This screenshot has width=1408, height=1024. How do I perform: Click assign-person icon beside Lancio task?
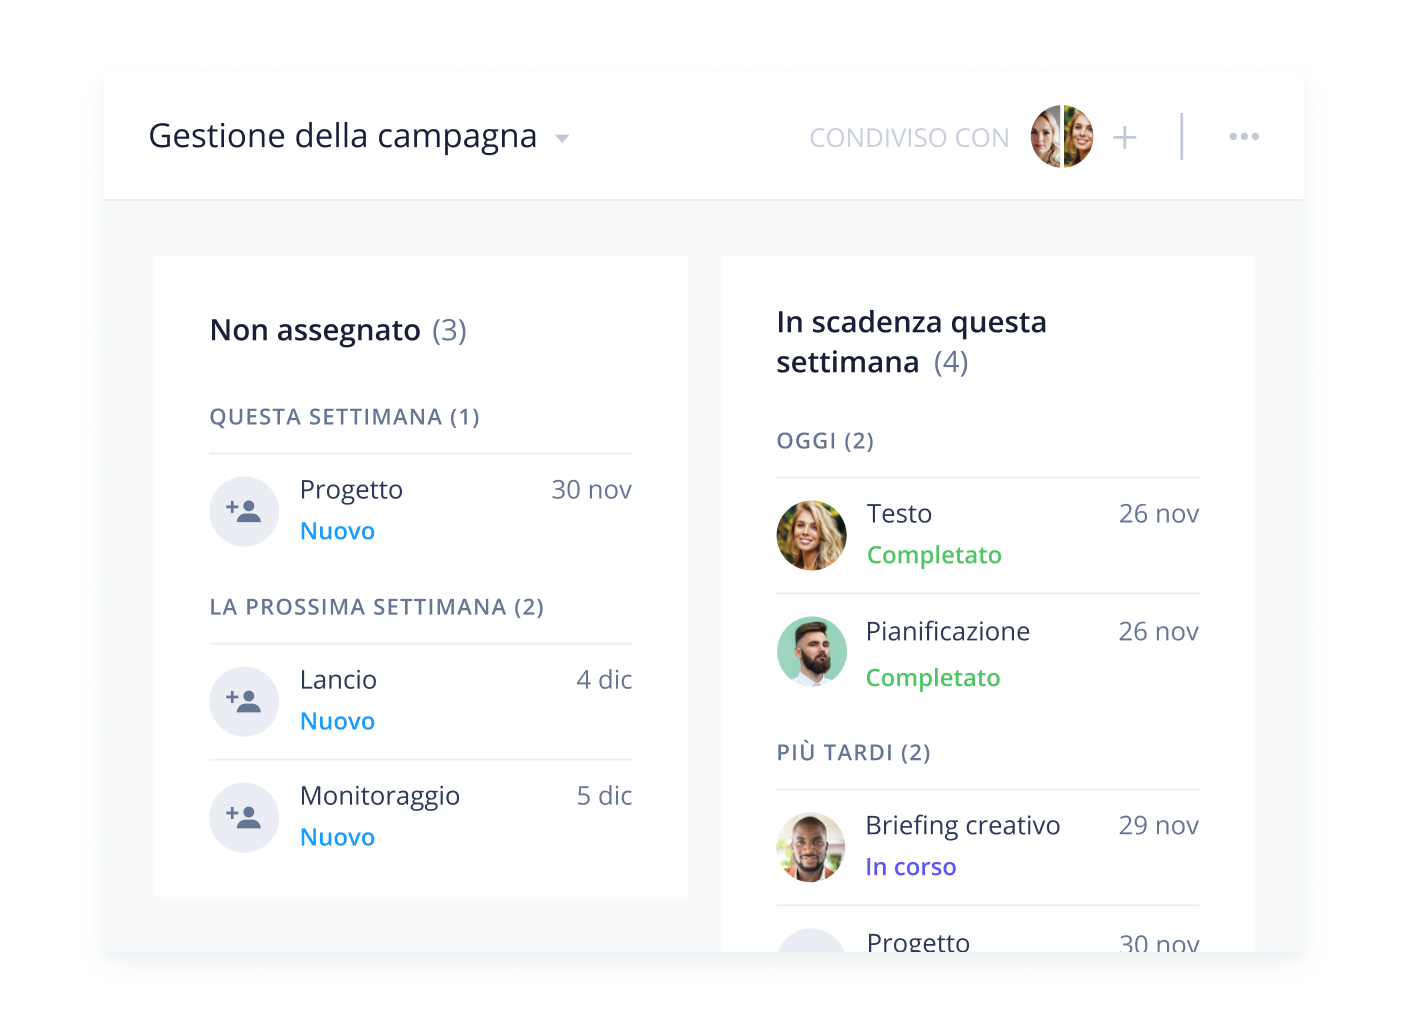244,701
